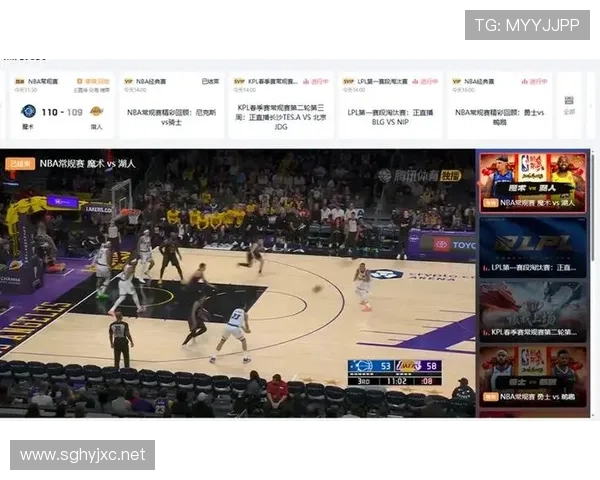The image size is (600, 480).
Task: Select 魔术 vs 湖人 thumbnail in sidebar
Action: [533, 183]
